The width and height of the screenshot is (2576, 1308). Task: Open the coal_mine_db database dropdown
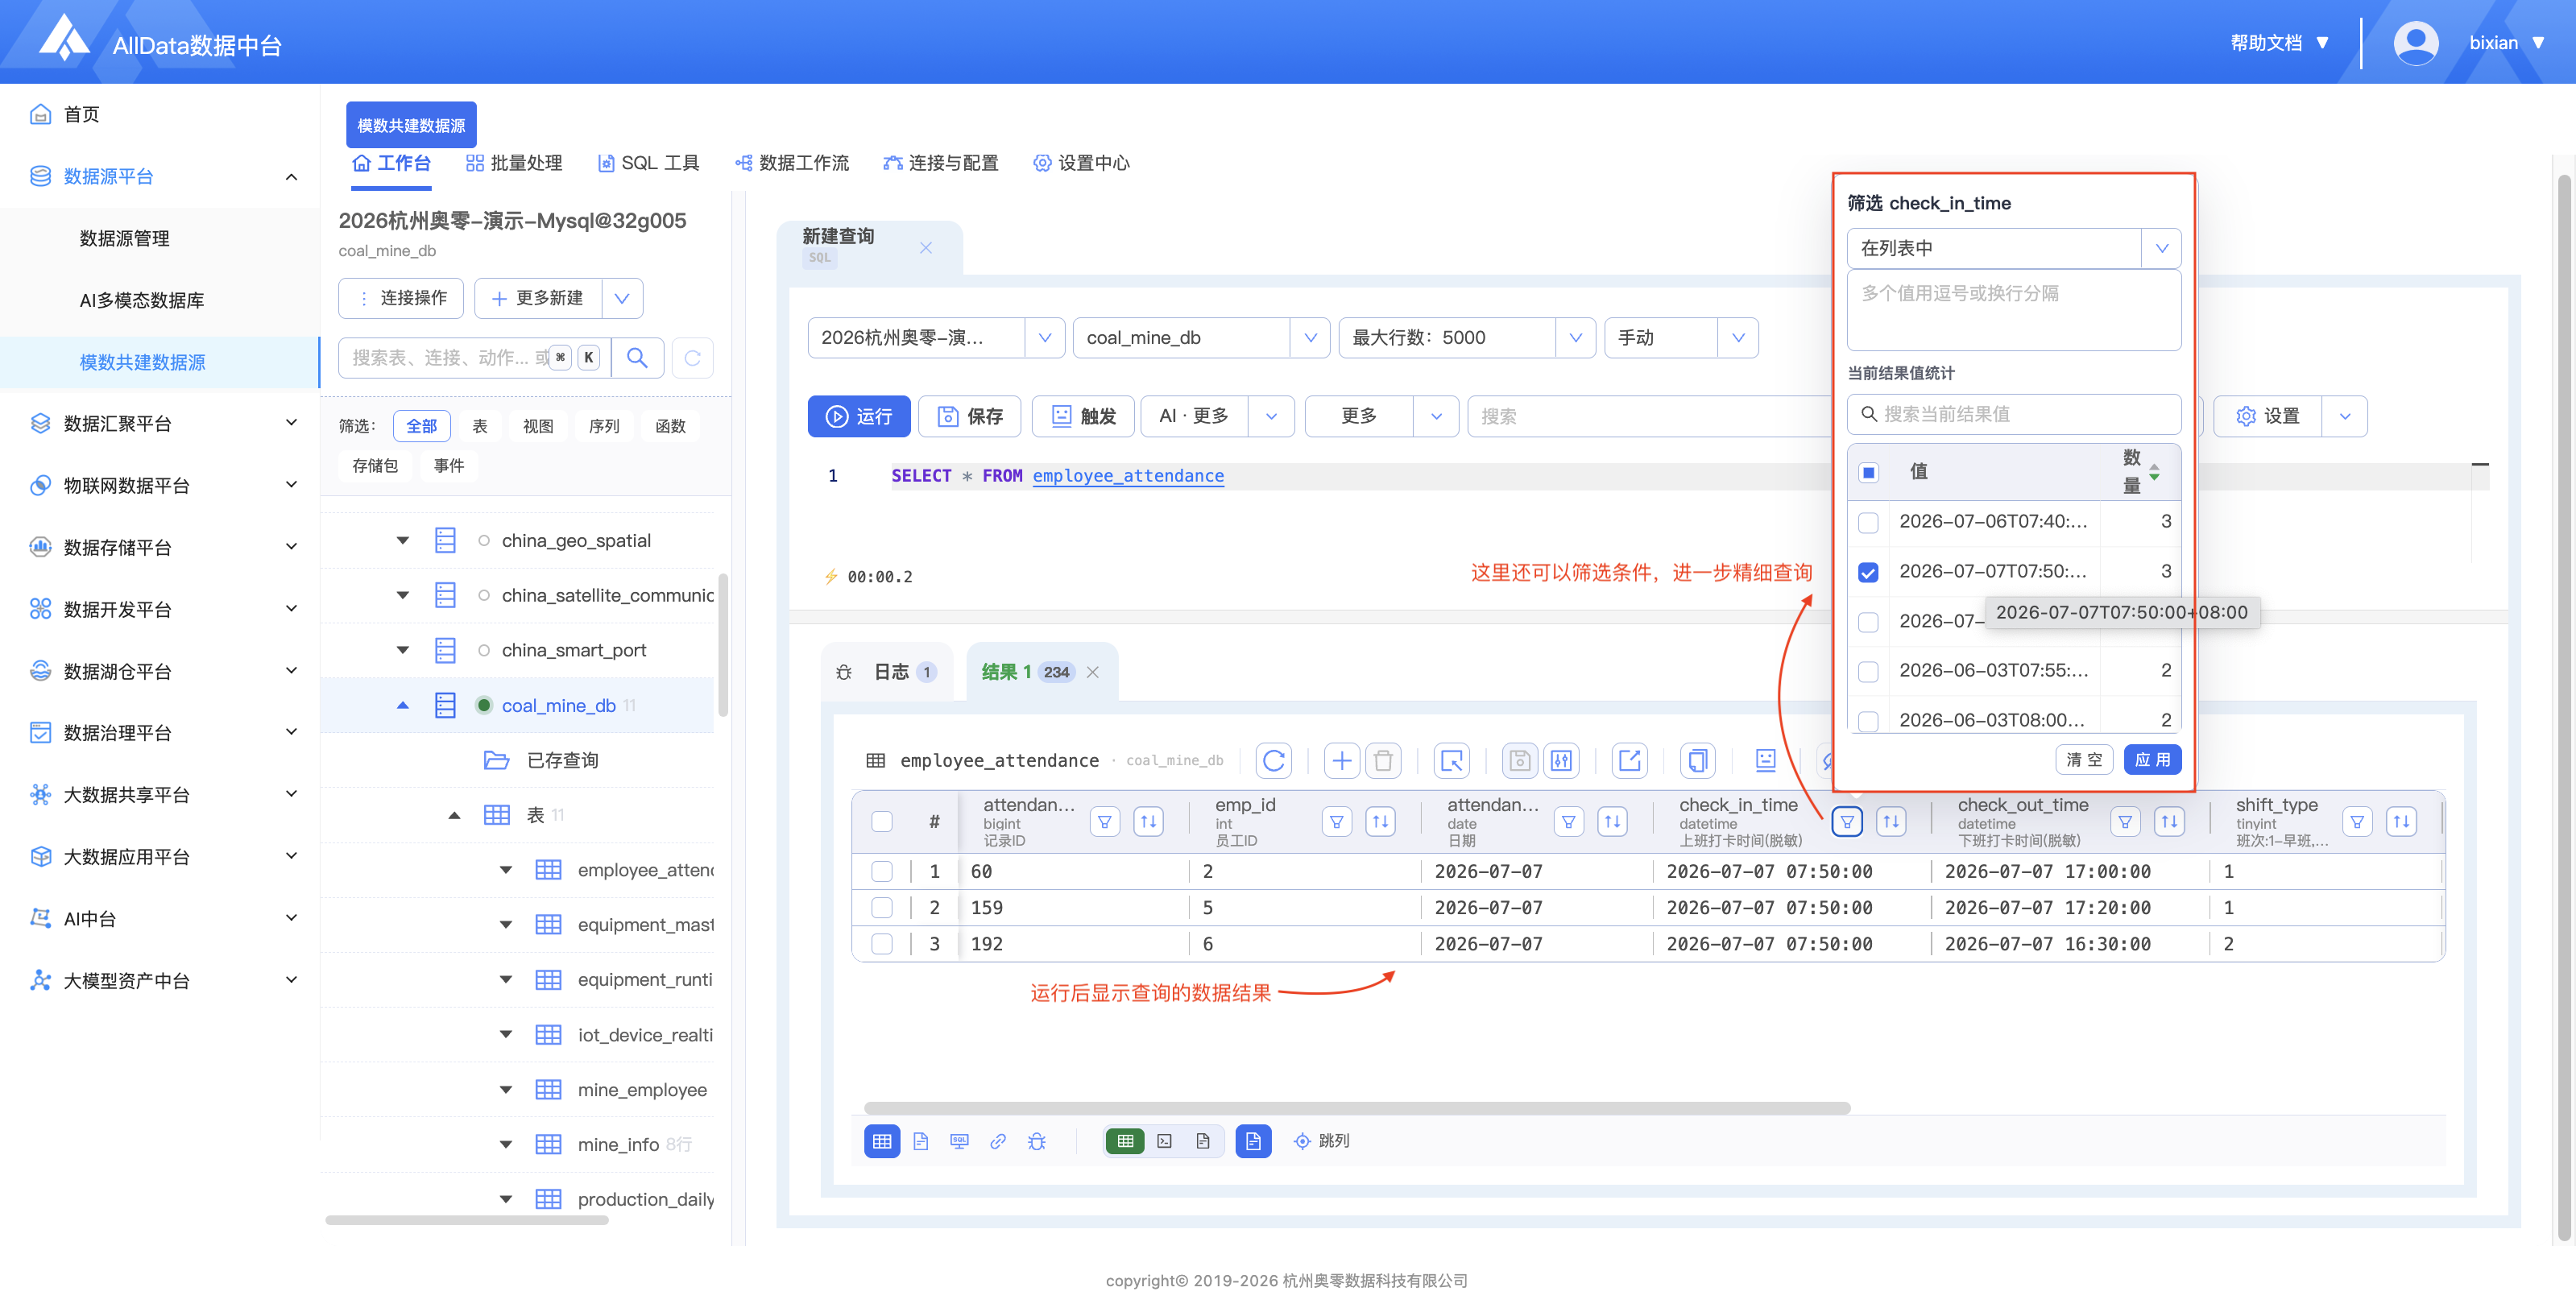click(1201, 337)
